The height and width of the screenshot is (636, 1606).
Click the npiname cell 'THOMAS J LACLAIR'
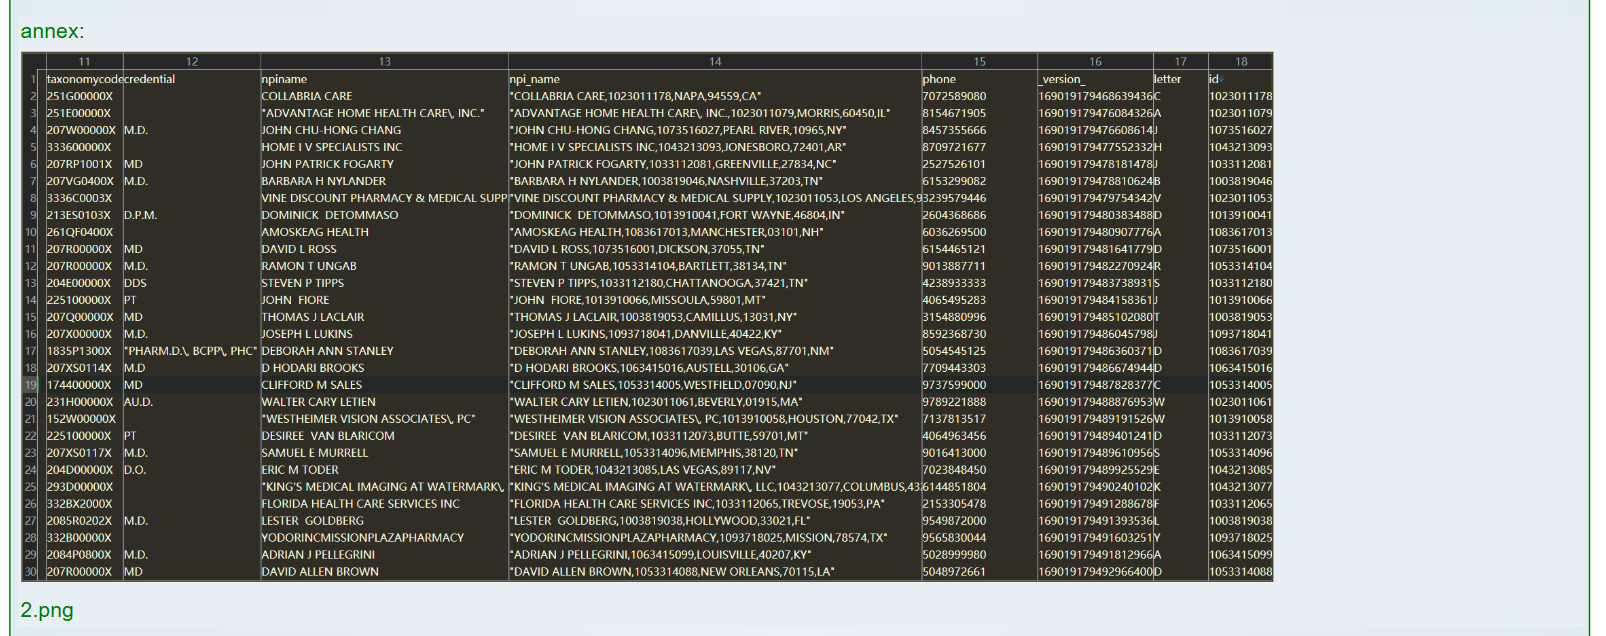[x=384, y=317]
